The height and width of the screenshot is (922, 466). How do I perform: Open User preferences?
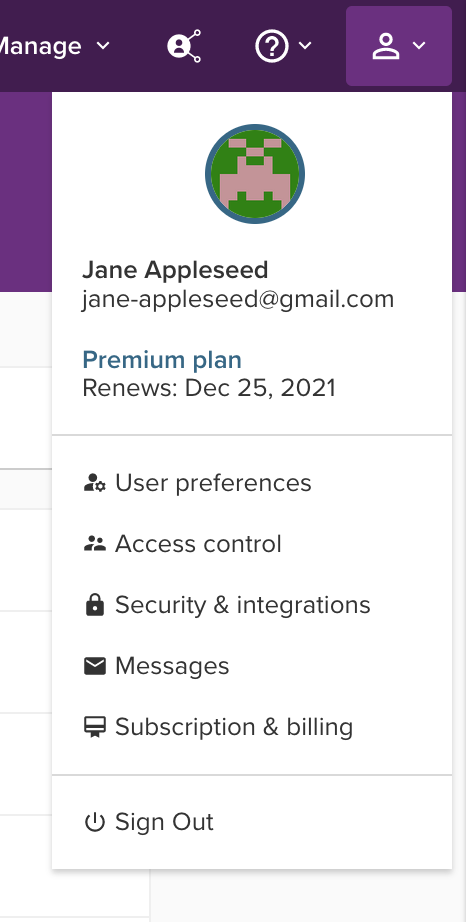click(213, 483)
